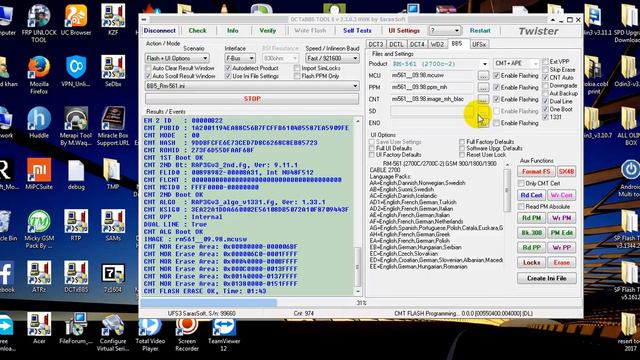Click the Self Tests button
Viewport: 640px width, 360px height.
tap(357, 31)
